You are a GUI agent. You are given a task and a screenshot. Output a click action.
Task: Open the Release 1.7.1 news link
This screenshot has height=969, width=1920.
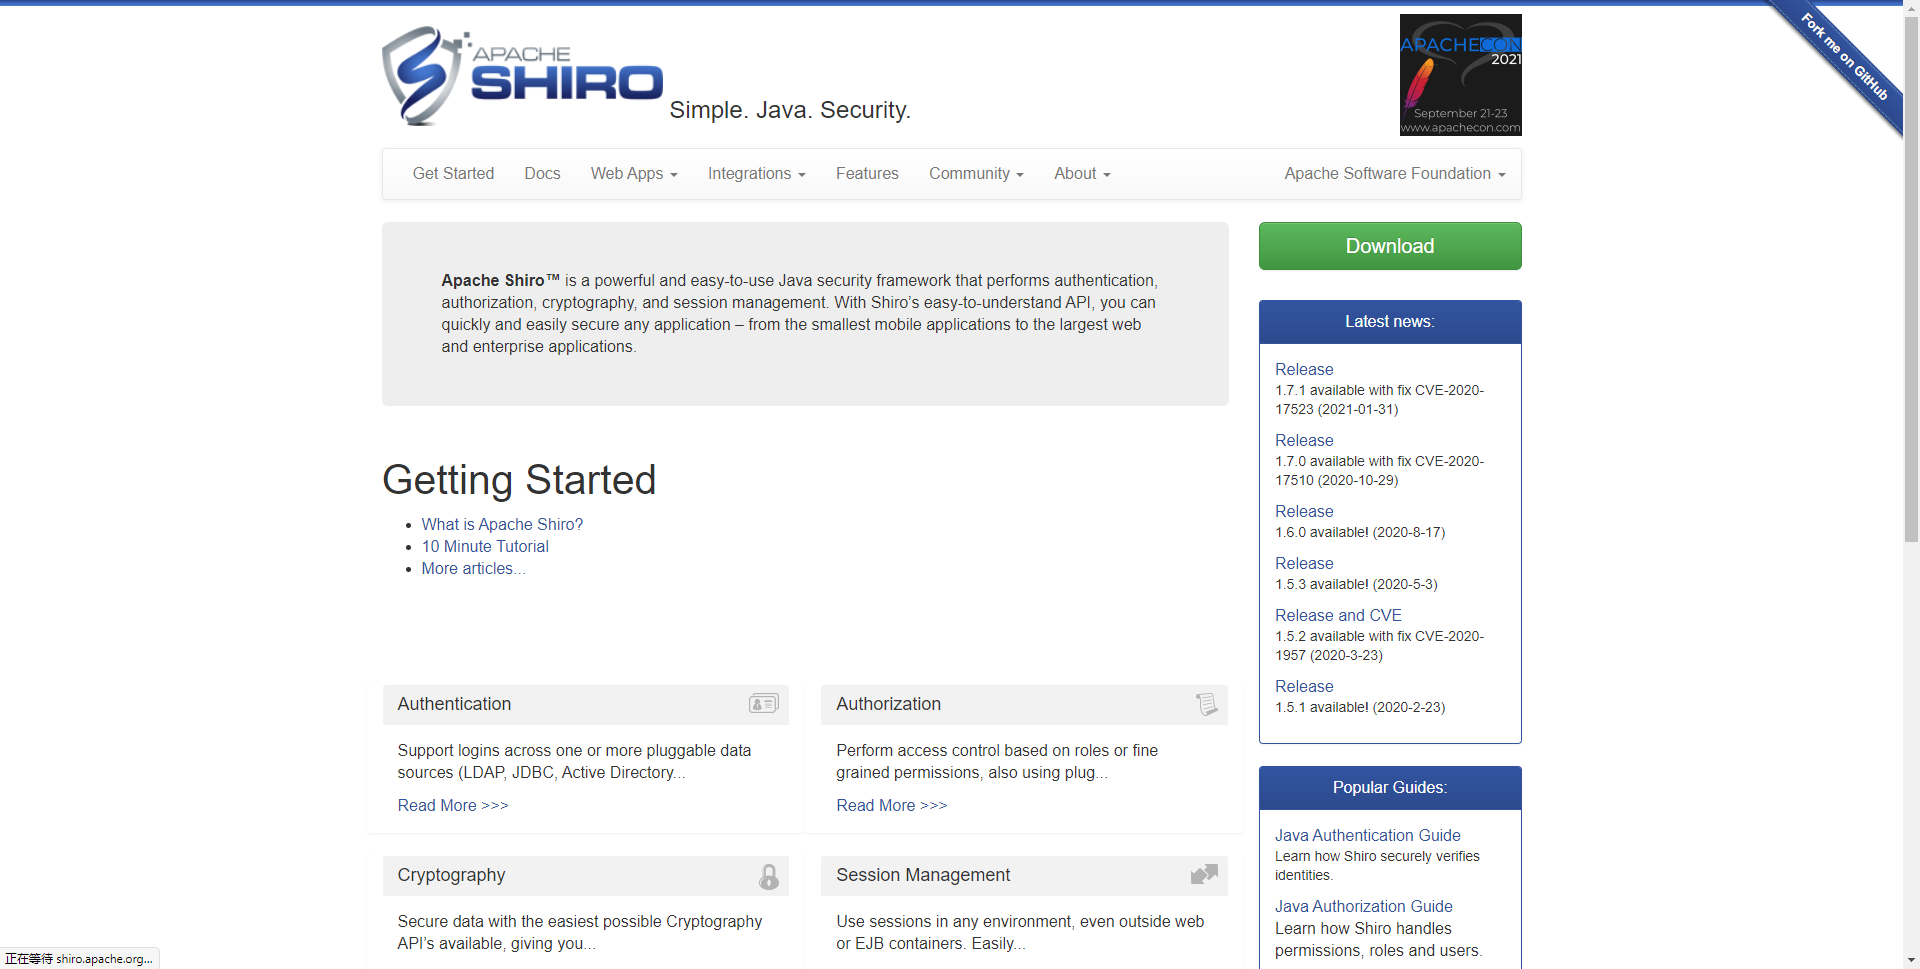pyautogui.click(x=1304, y=369)
